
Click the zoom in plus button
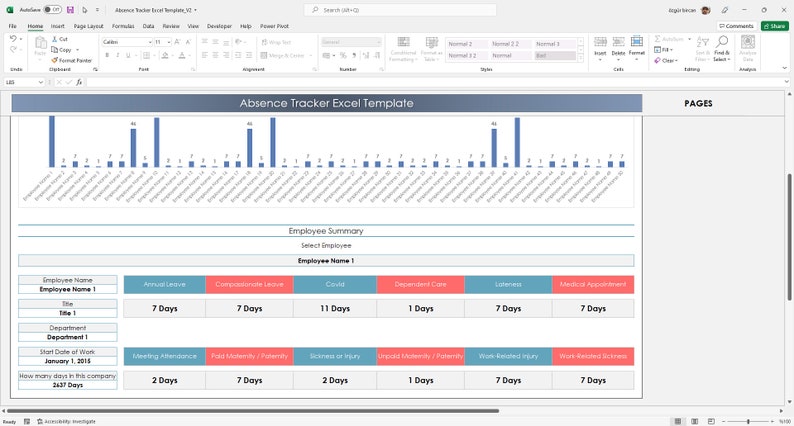coord(773,421)
